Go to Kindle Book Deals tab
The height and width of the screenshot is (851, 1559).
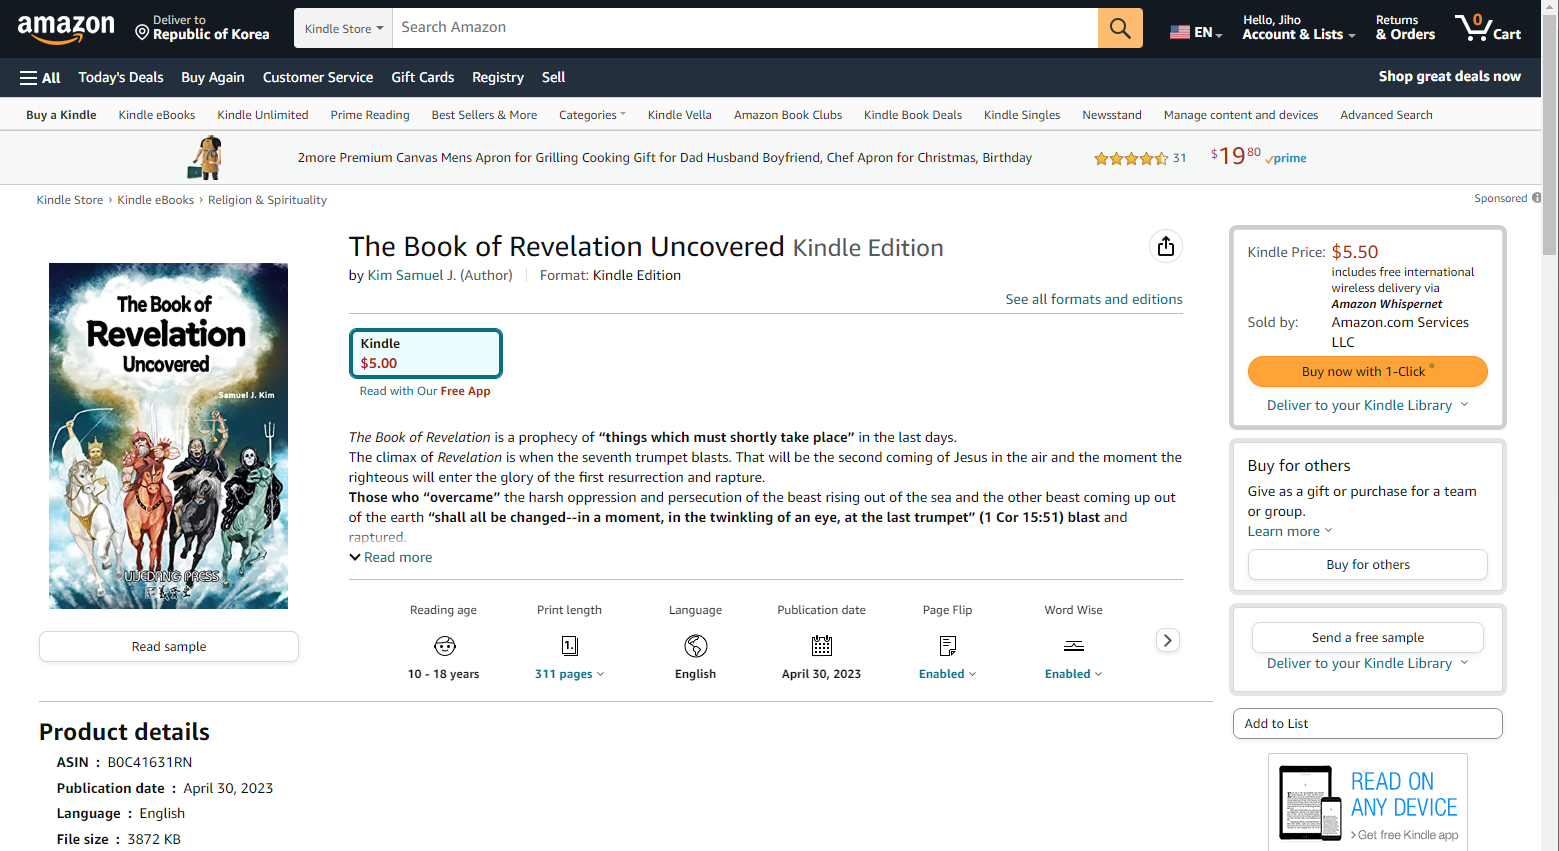click(x=912, y=115)
